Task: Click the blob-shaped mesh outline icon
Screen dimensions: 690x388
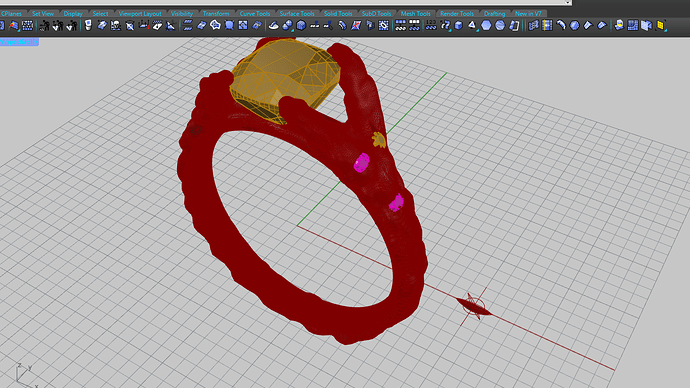Action: (215, 26)
